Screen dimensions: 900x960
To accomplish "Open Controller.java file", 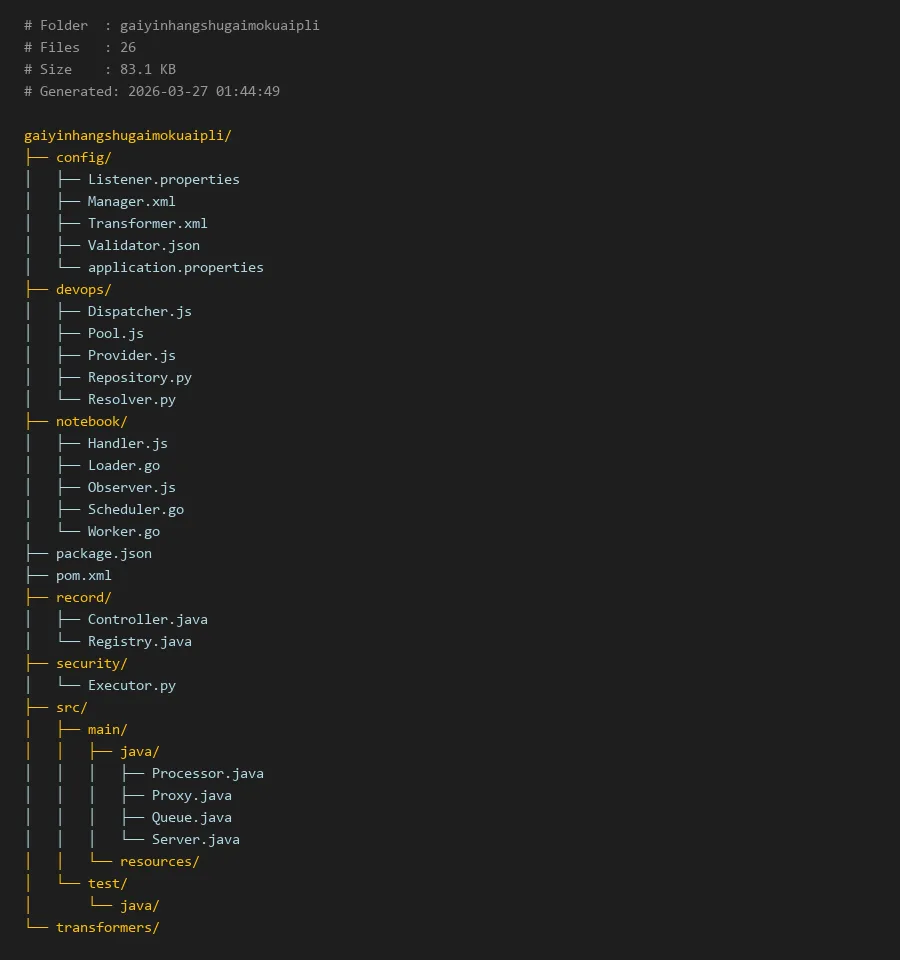I will pyautogui.click(x=147, y=619).
